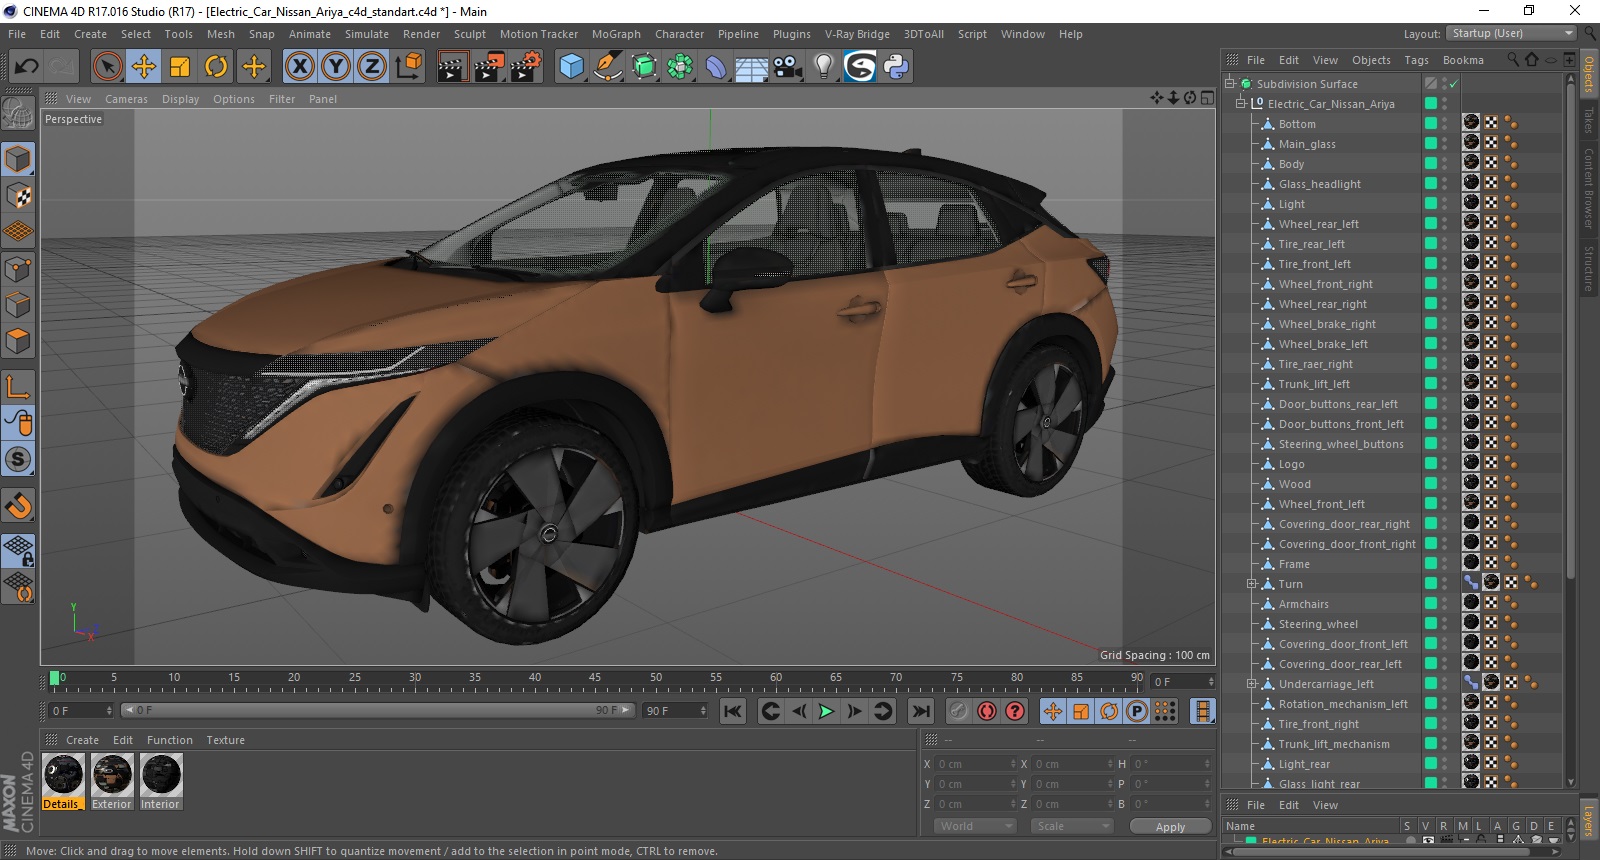Click the X position input field
The width and height of the screenshot is (1600, 860).
coord(975,764)
